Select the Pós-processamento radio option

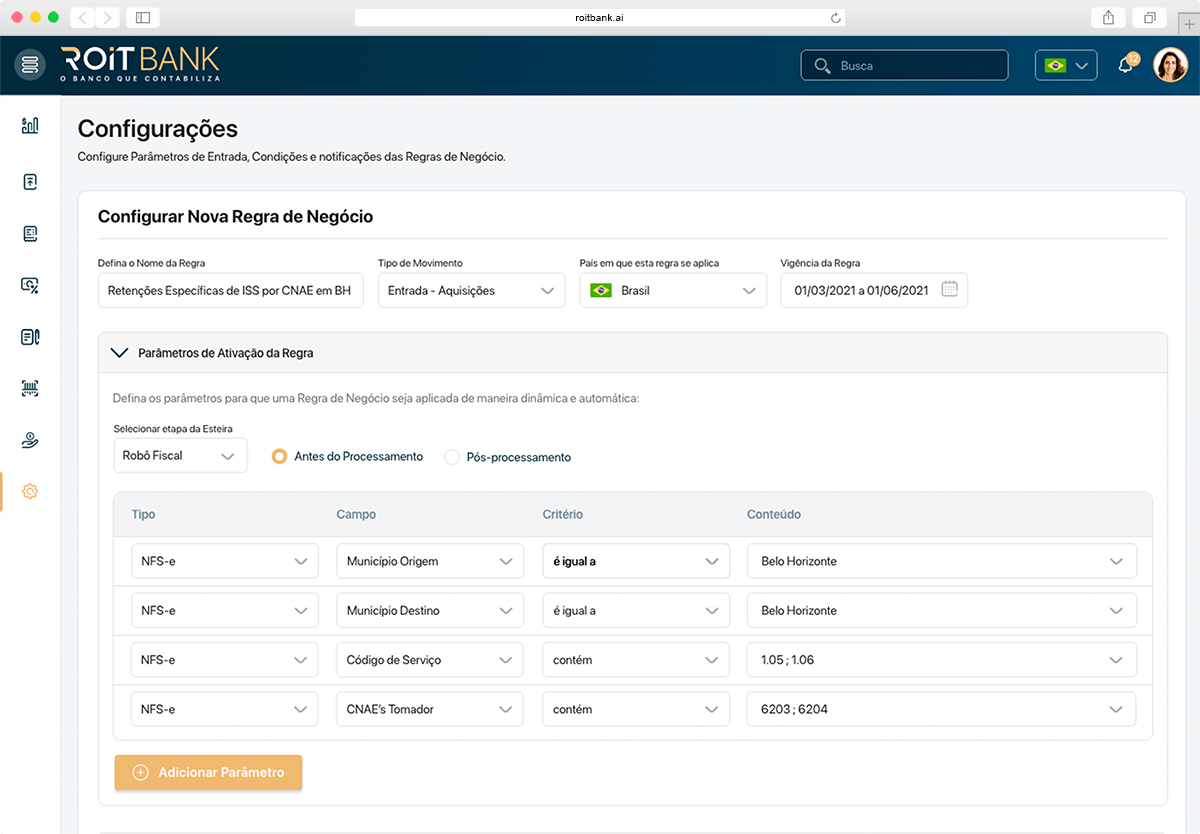point(452,457)
